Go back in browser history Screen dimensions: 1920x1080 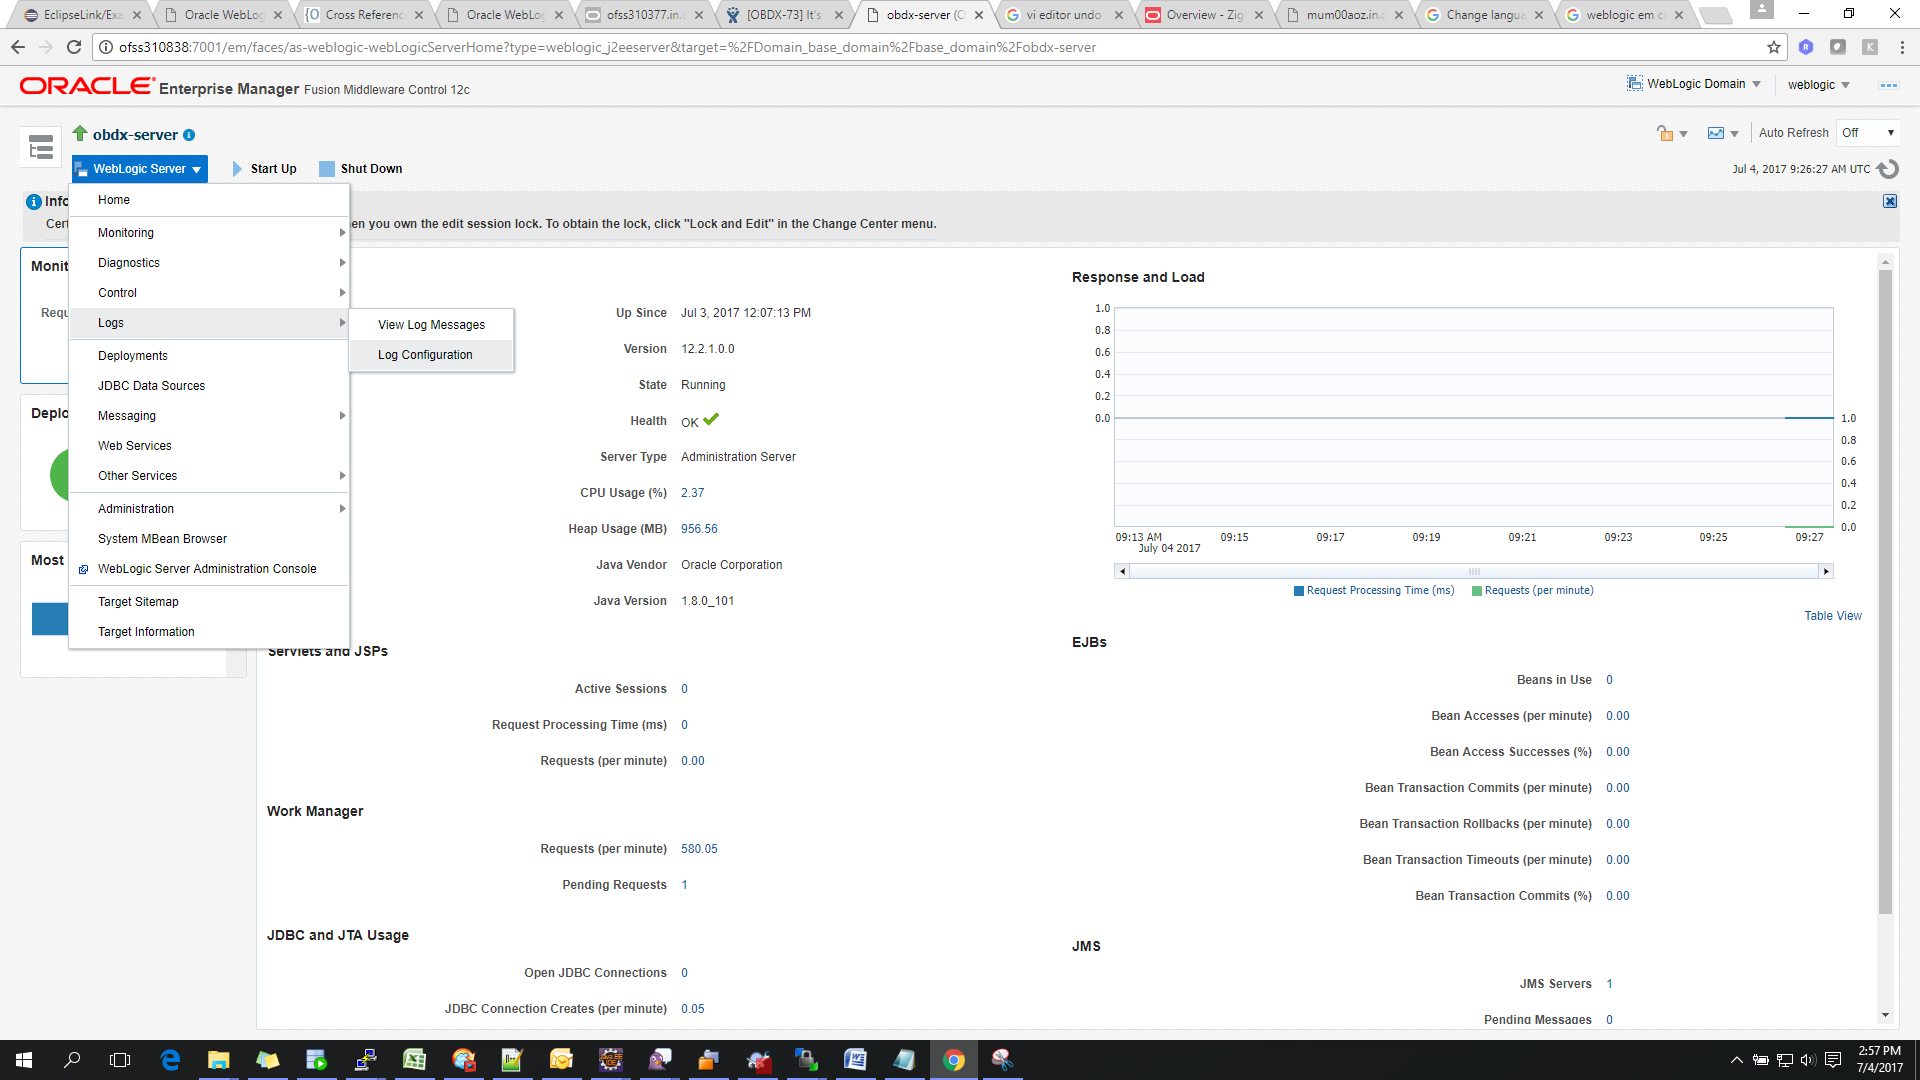pos(18,47)
